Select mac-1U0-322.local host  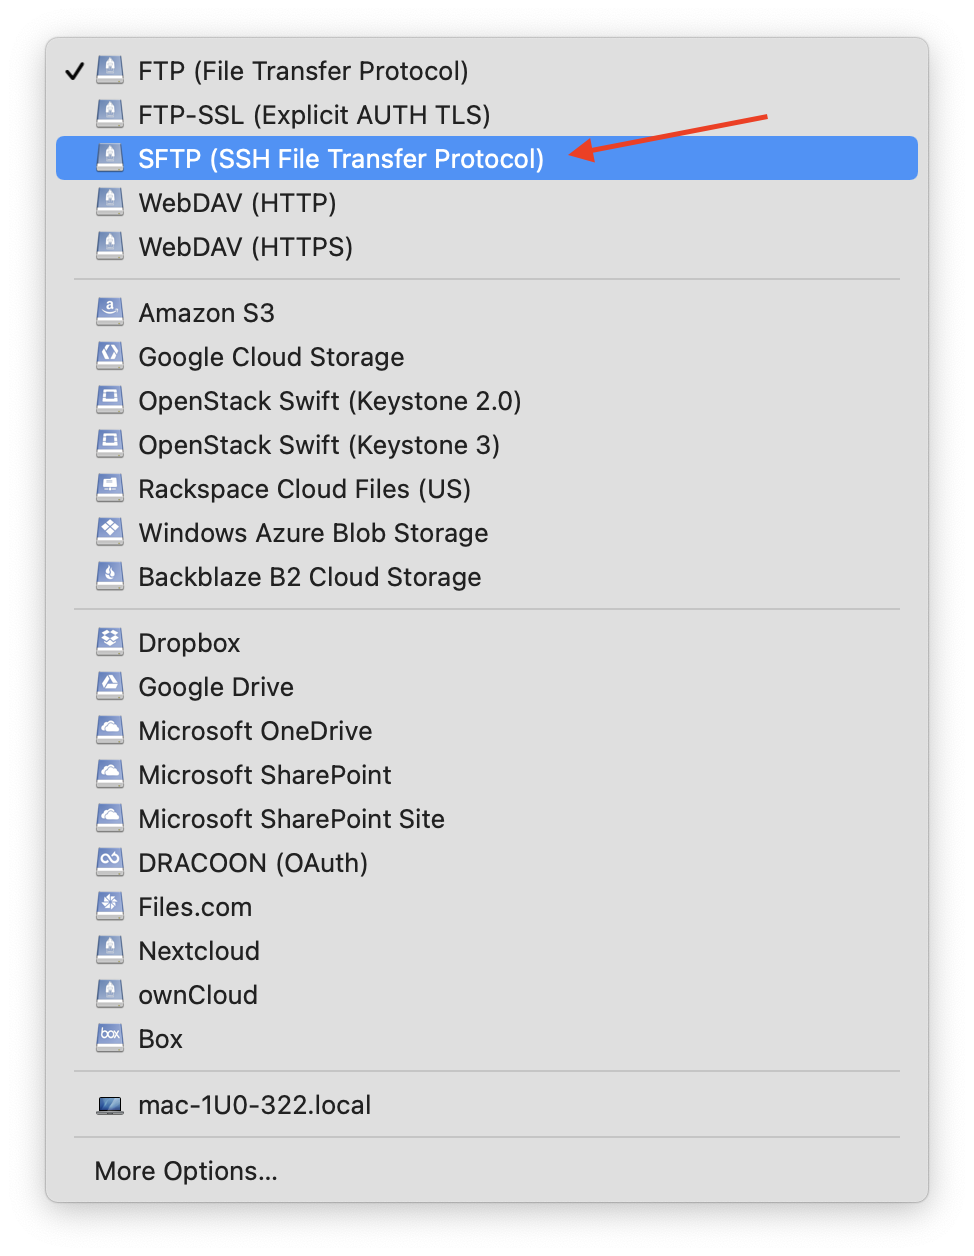click(x=487, y=1104)
